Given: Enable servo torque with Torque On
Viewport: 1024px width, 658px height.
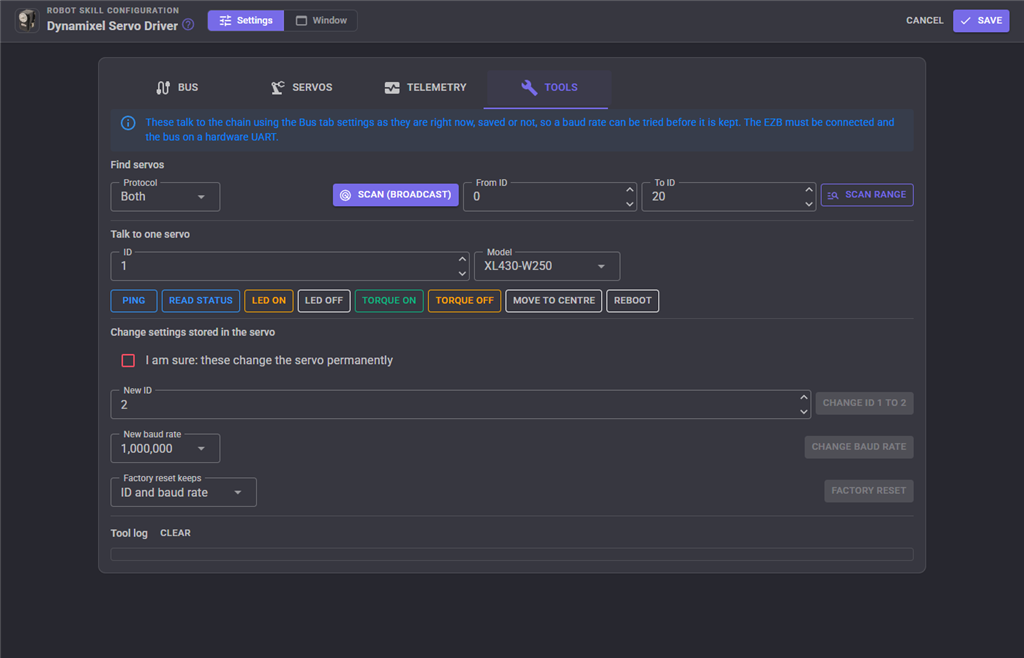Looking at the screenshot, I should 389,301.
